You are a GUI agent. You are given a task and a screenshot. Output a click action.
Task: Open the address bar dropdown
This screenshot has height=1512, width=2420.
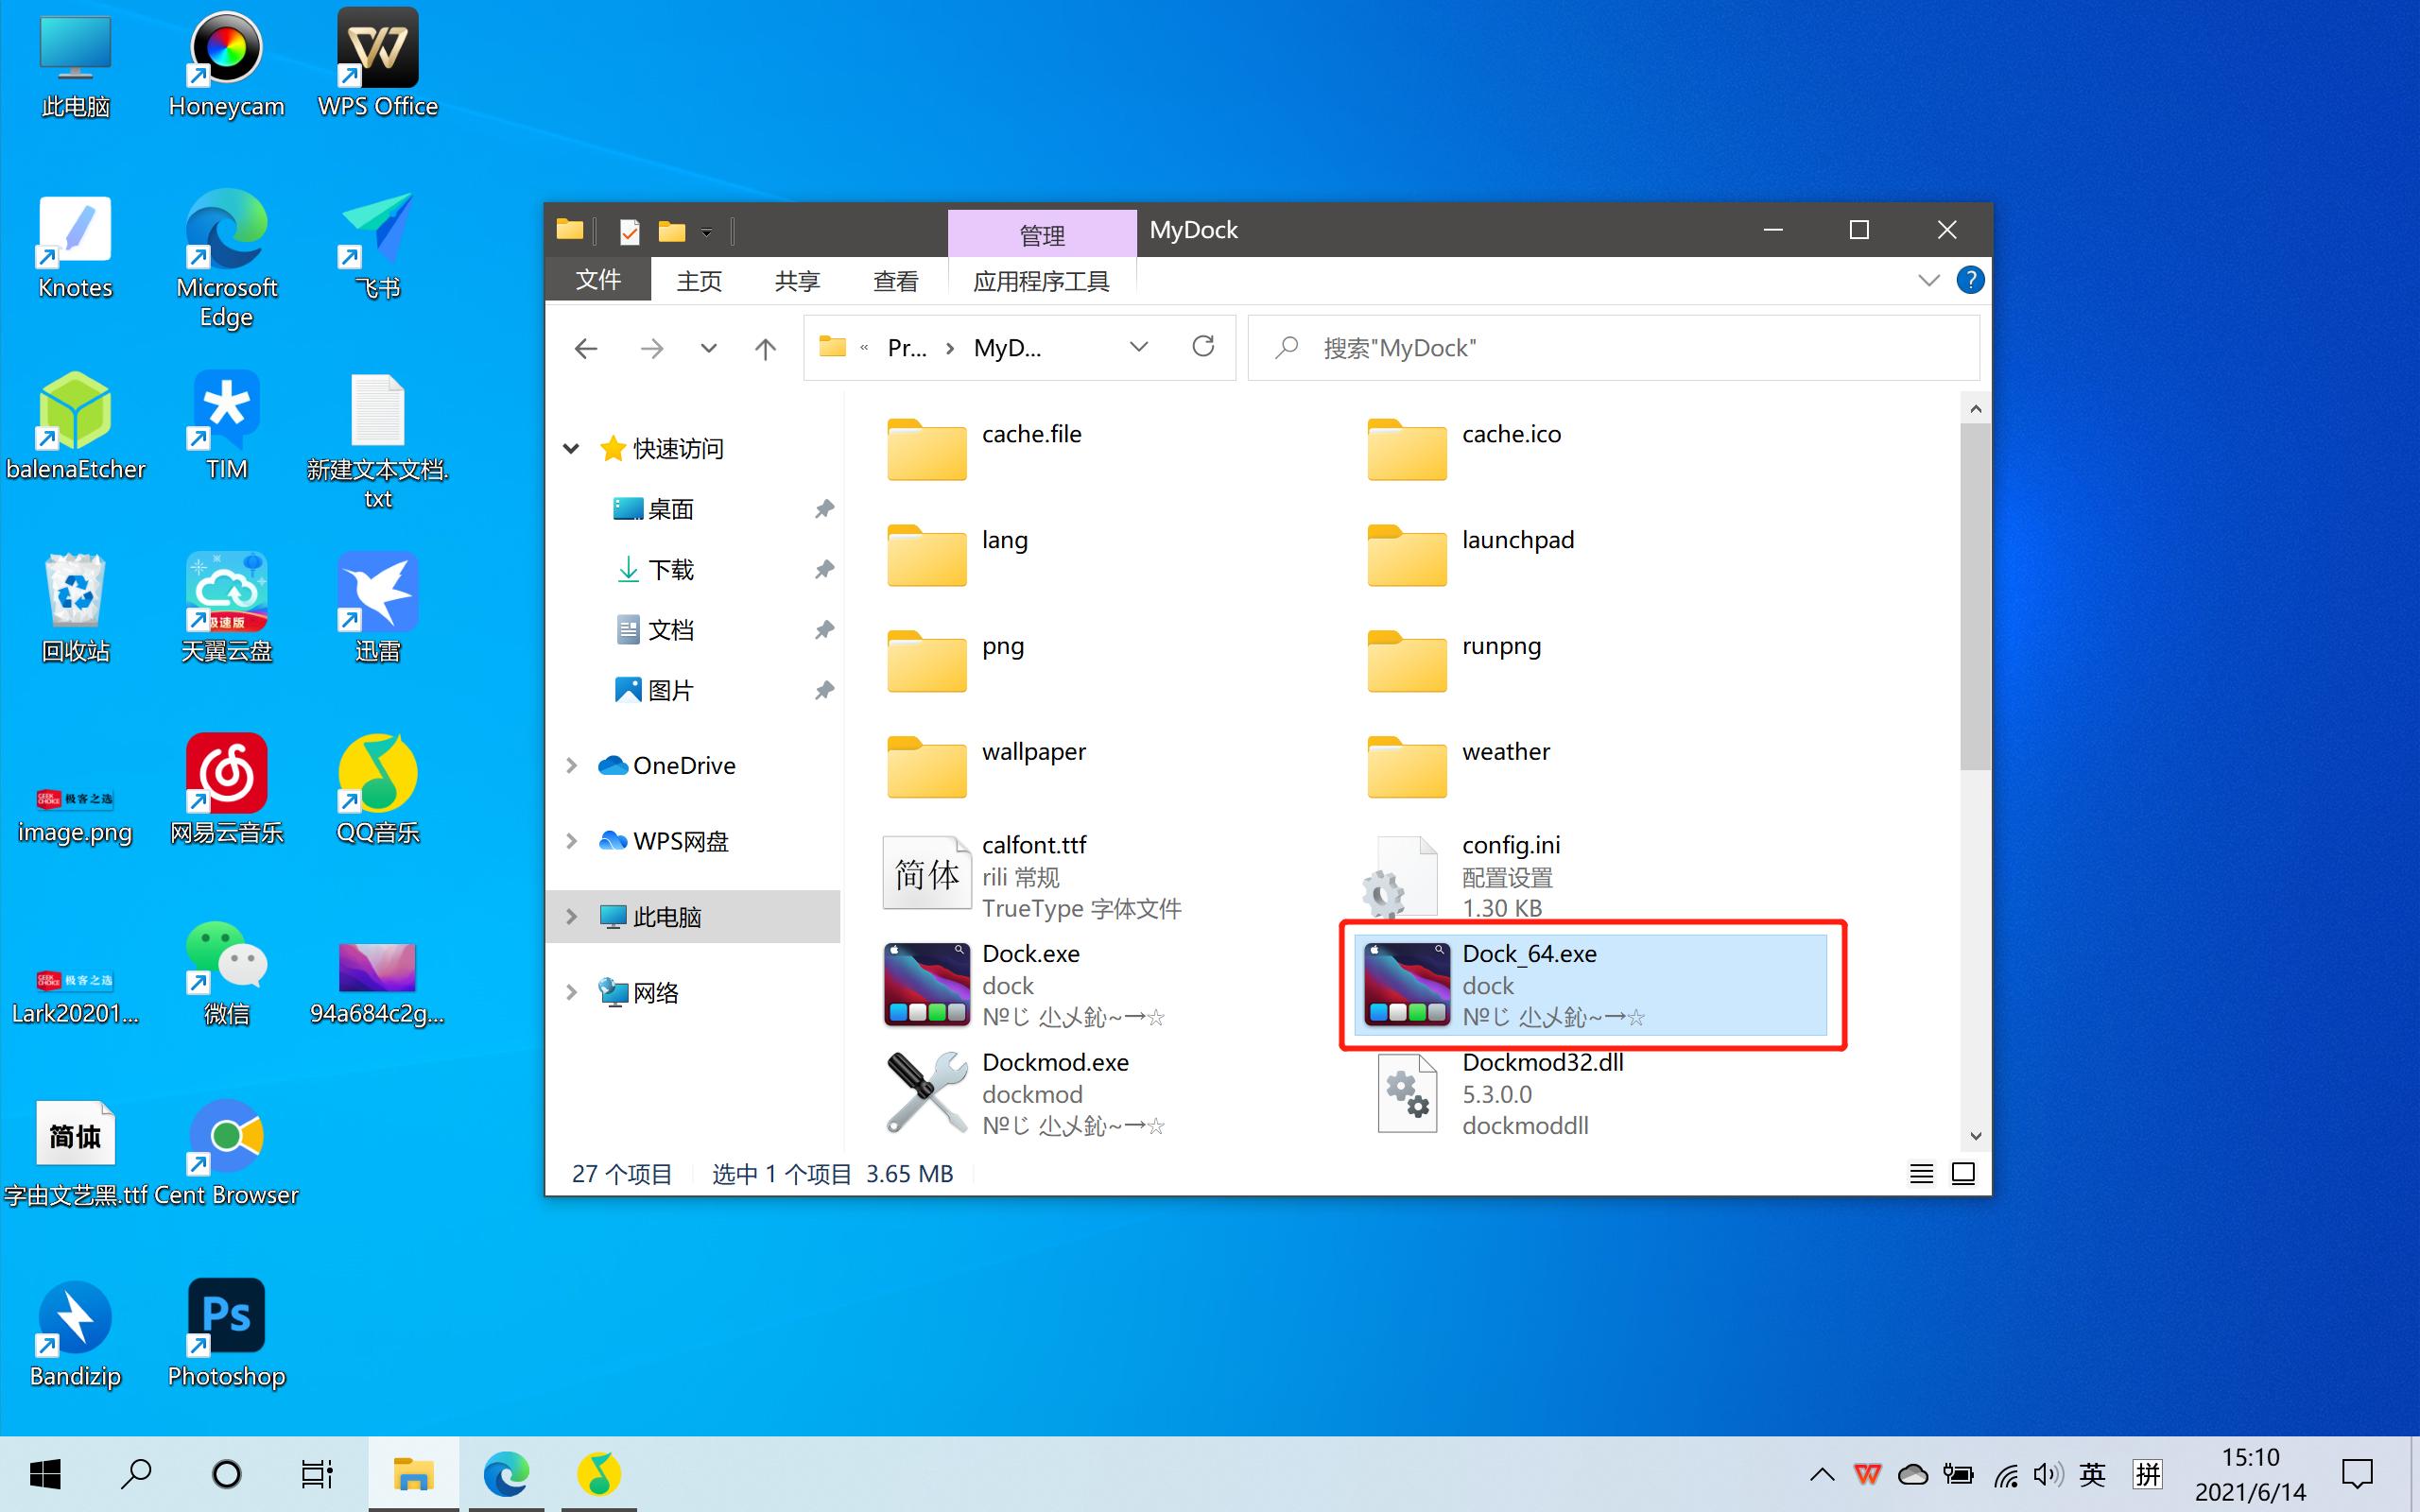[1138, 347]
